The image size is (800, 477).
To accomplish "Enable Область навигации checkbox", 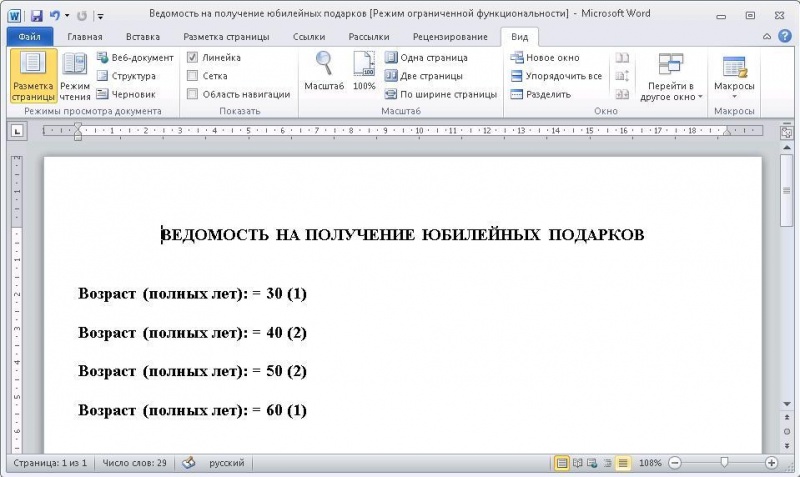I will coord(192,94).
